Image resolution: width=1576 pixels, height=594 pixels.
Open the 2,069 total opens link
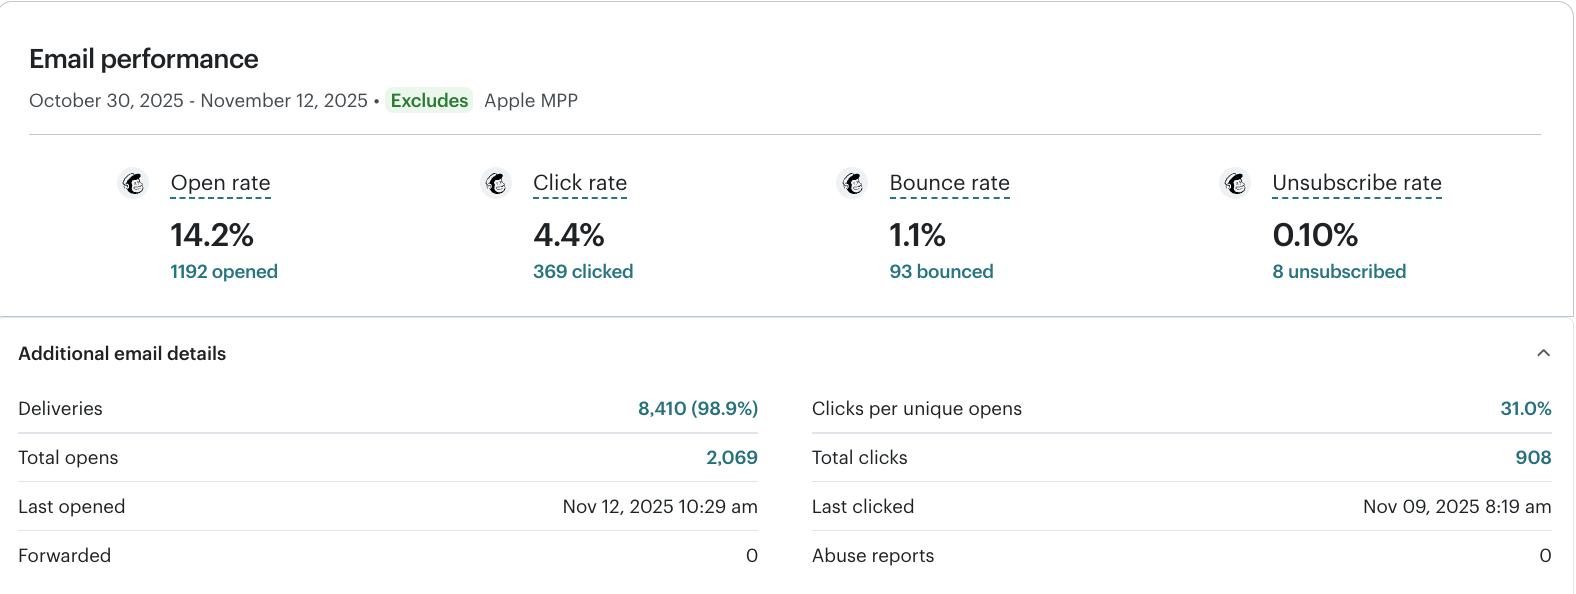click(x=732, y=458)
